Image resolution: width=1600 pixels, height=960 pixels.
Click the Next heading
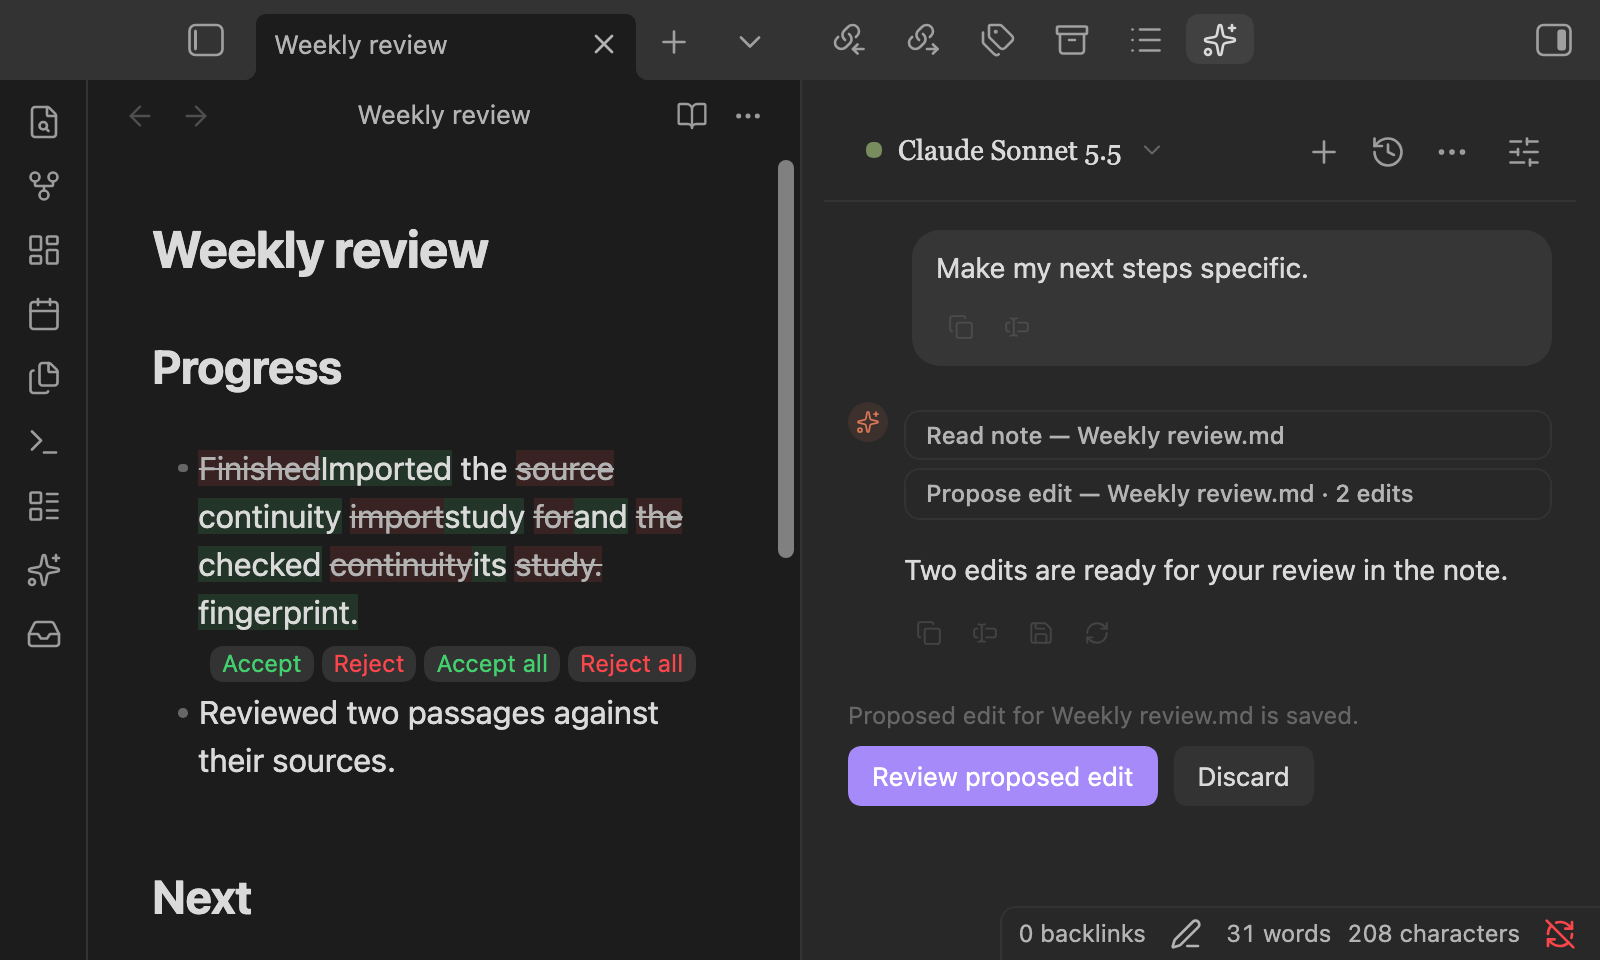point(202,898)
